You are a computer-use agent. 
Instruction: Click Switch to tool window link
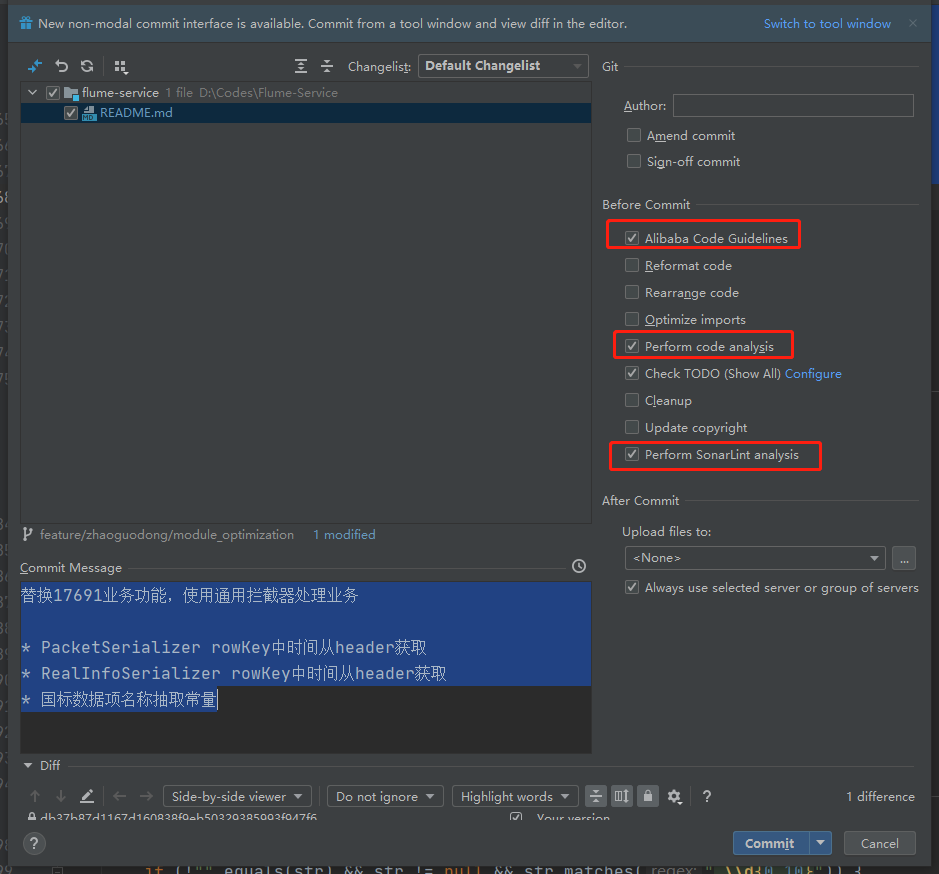click(827, 23)
